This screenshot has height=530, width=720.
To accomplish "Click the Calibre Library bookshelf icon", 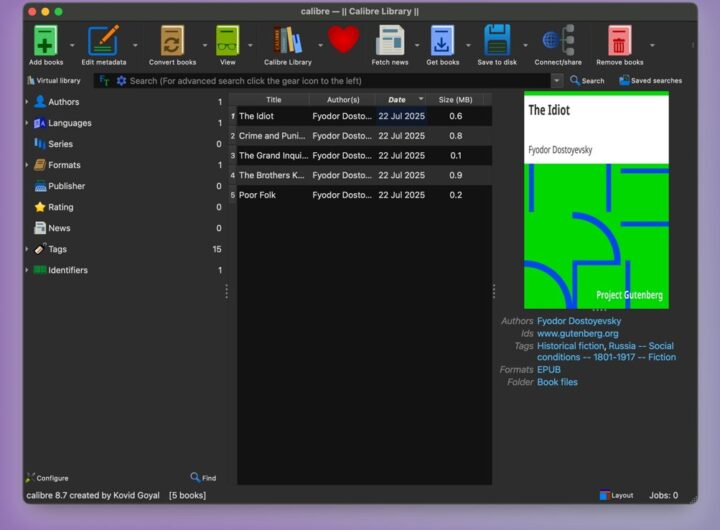I will click(287, 40).
